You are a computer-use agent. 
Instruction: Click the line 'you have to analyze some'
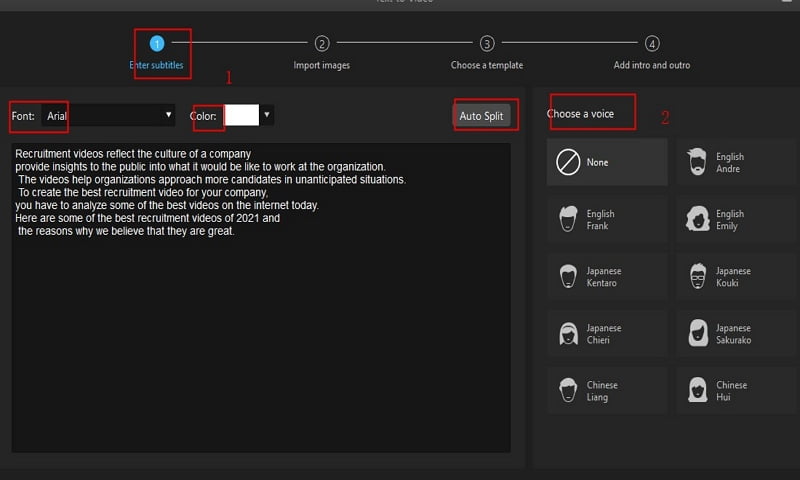click(x=167, y=205)
